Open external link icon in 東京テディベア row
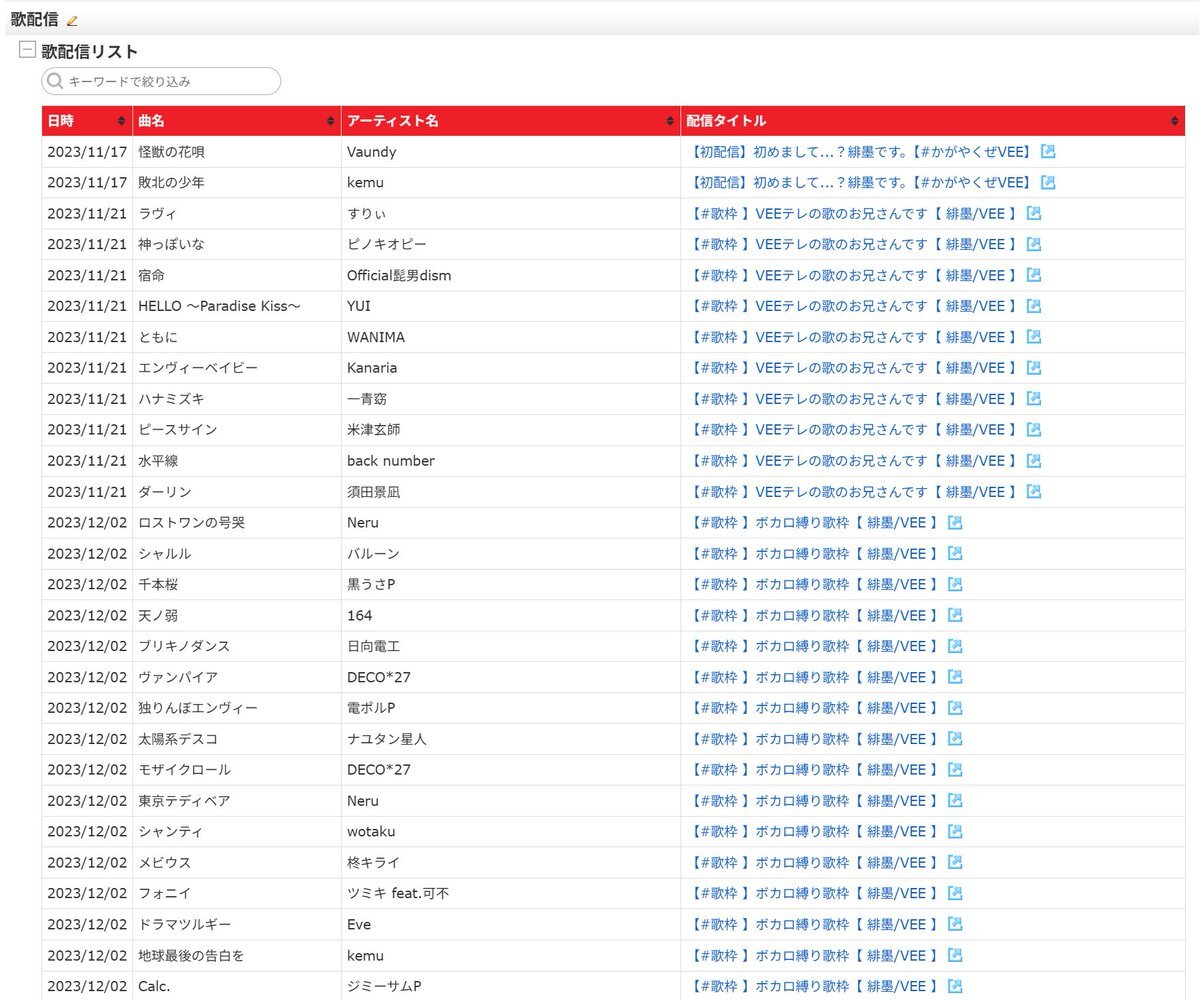 [x=955, y=801]
